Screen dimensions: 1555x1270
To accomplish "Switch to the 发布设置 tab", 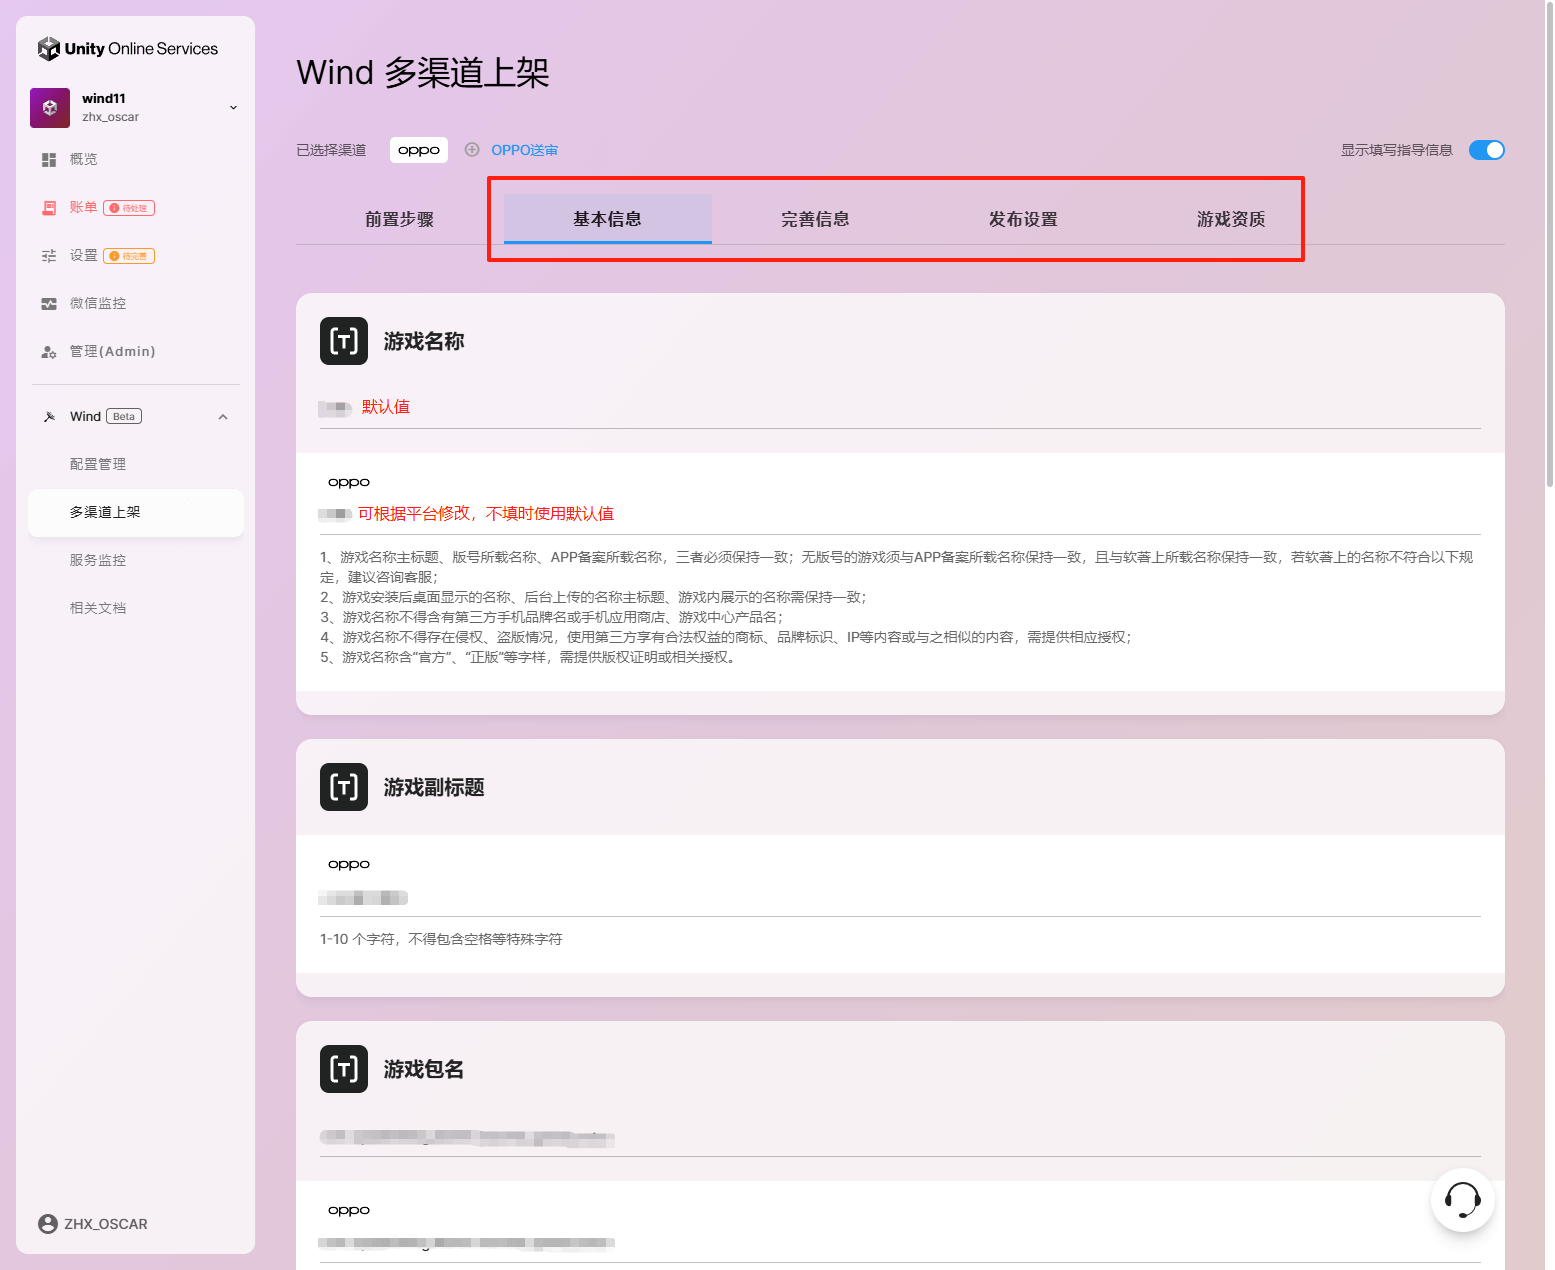I will [x=1023, y=219].
